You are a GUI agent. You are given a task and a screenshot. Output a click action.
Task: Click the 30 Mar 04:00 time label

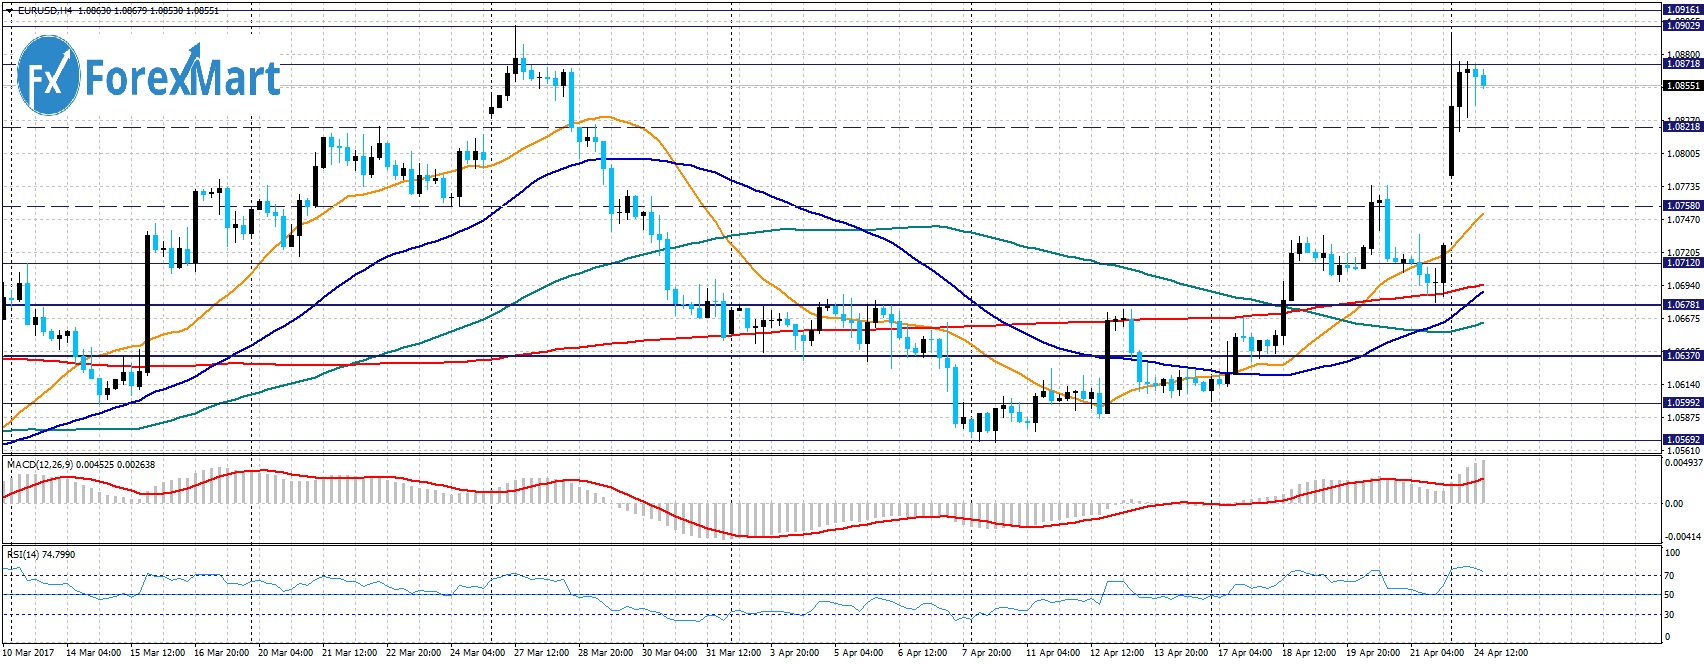click(x=669, y=653)
